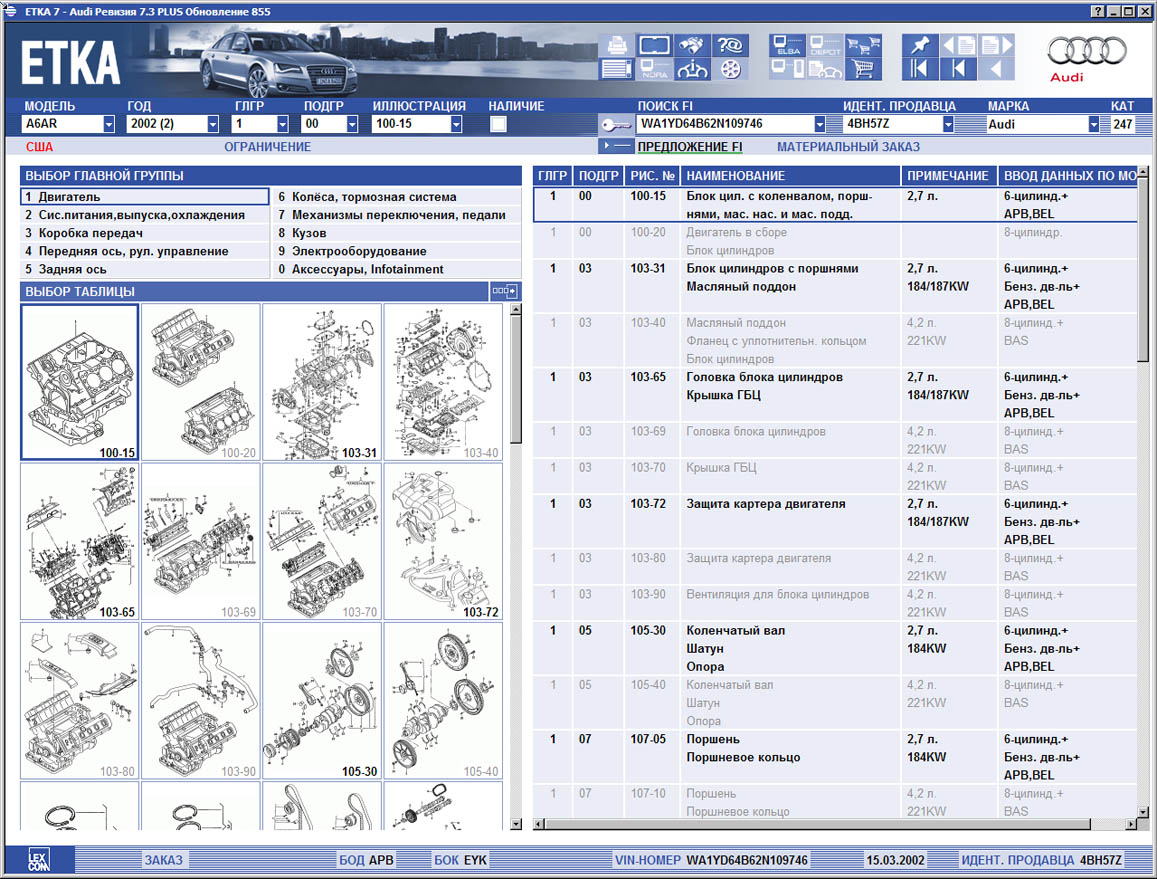
Task: Click the key icon beside ПОИСК FI
Action: (614, 125)
